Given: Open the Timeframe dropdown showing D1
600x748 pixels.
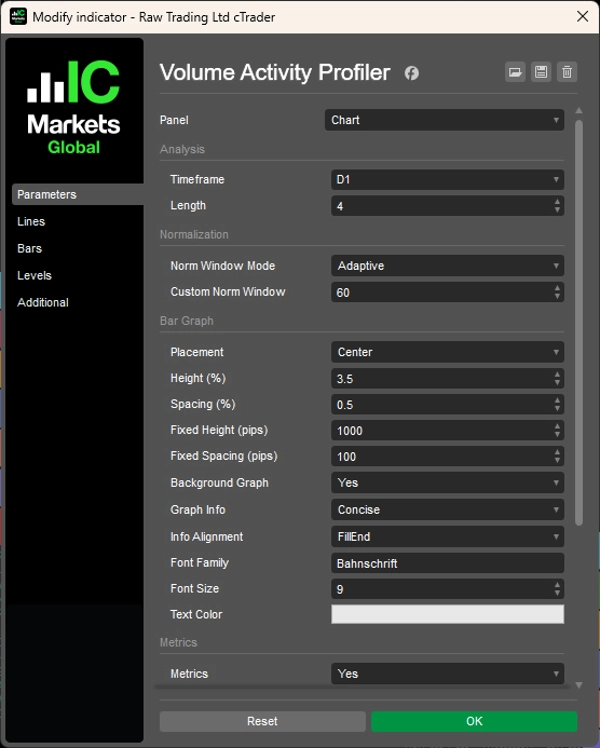Looking at the screenshot, I should pyautogui.click(x=447, y=180).
